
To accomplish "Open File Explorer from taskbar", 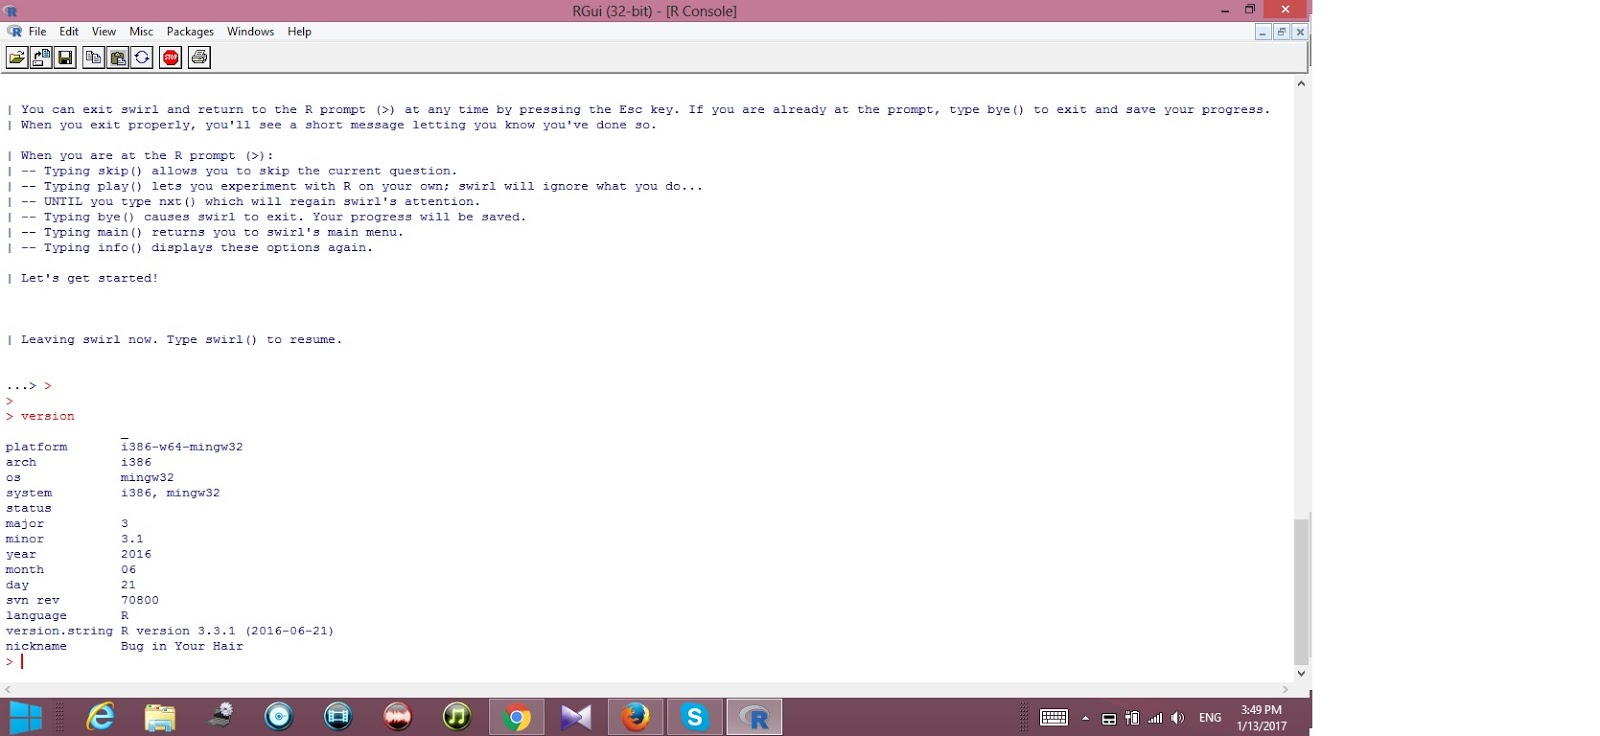I will click(x=160, y=717).
